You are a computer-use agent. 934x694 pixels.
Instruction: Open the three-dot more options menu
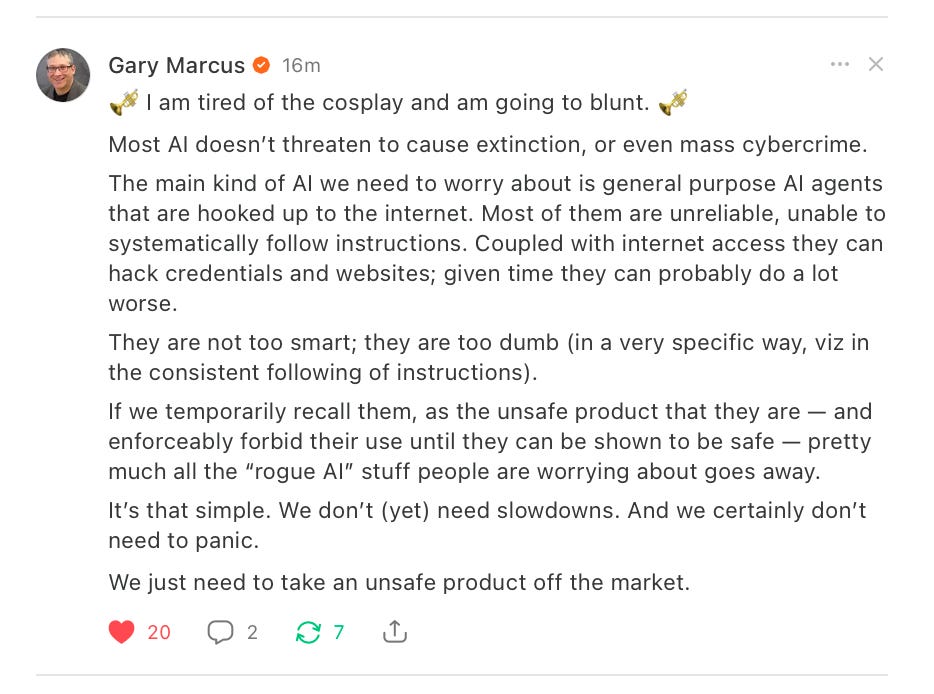click(x=840, y=64)
